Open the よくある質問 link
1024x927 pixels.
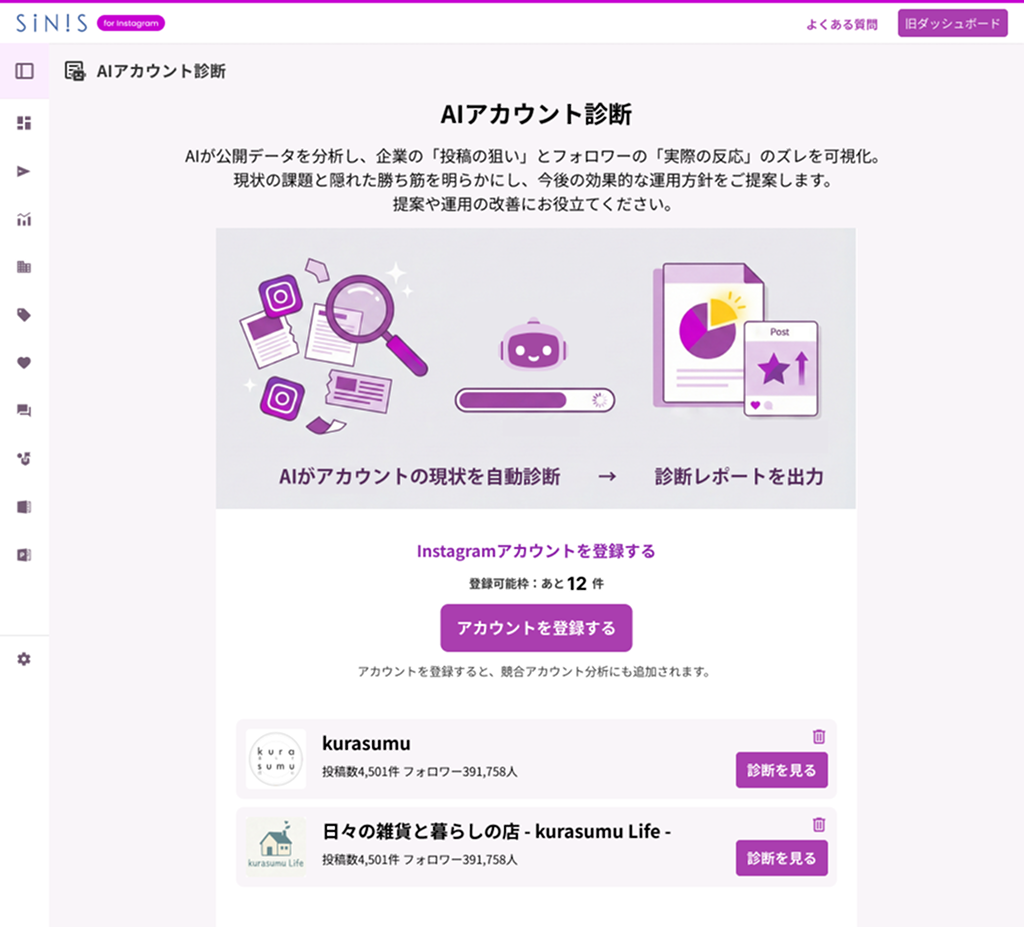[x=842, y=24]
